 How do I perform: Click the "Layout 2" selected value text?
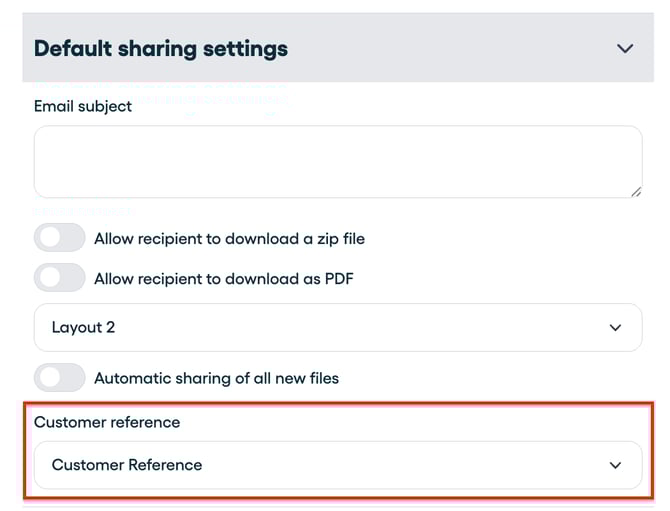point(83,328)
